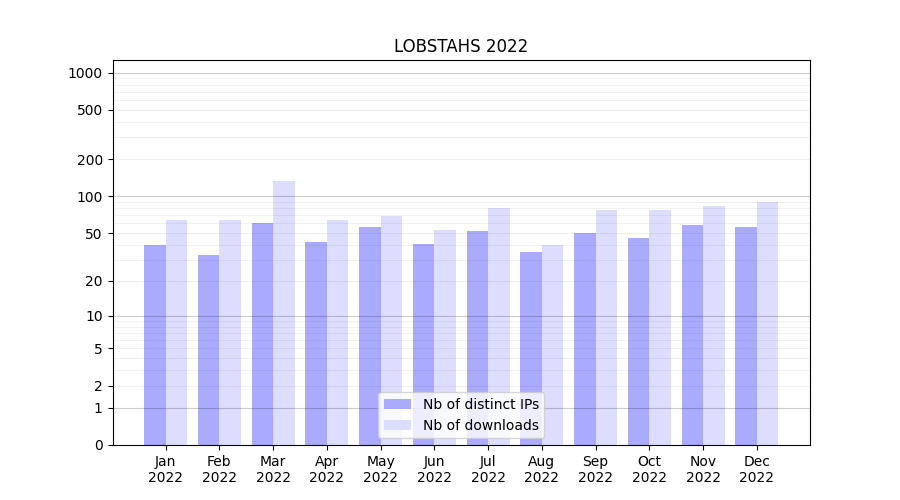Click the April 2022 downloads bar
This screenshot has height=500, width=900.
point(338,332)
